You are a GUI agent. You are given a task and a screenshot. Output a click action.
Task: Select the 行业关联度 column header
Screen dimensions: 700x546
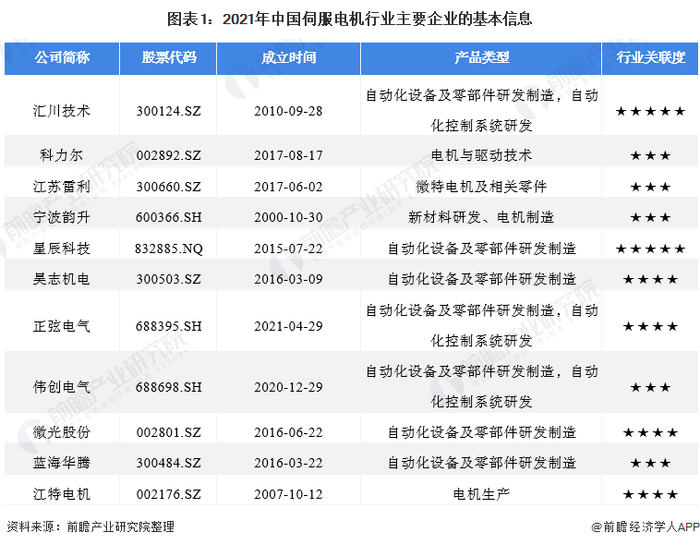(x=650, y=58)
